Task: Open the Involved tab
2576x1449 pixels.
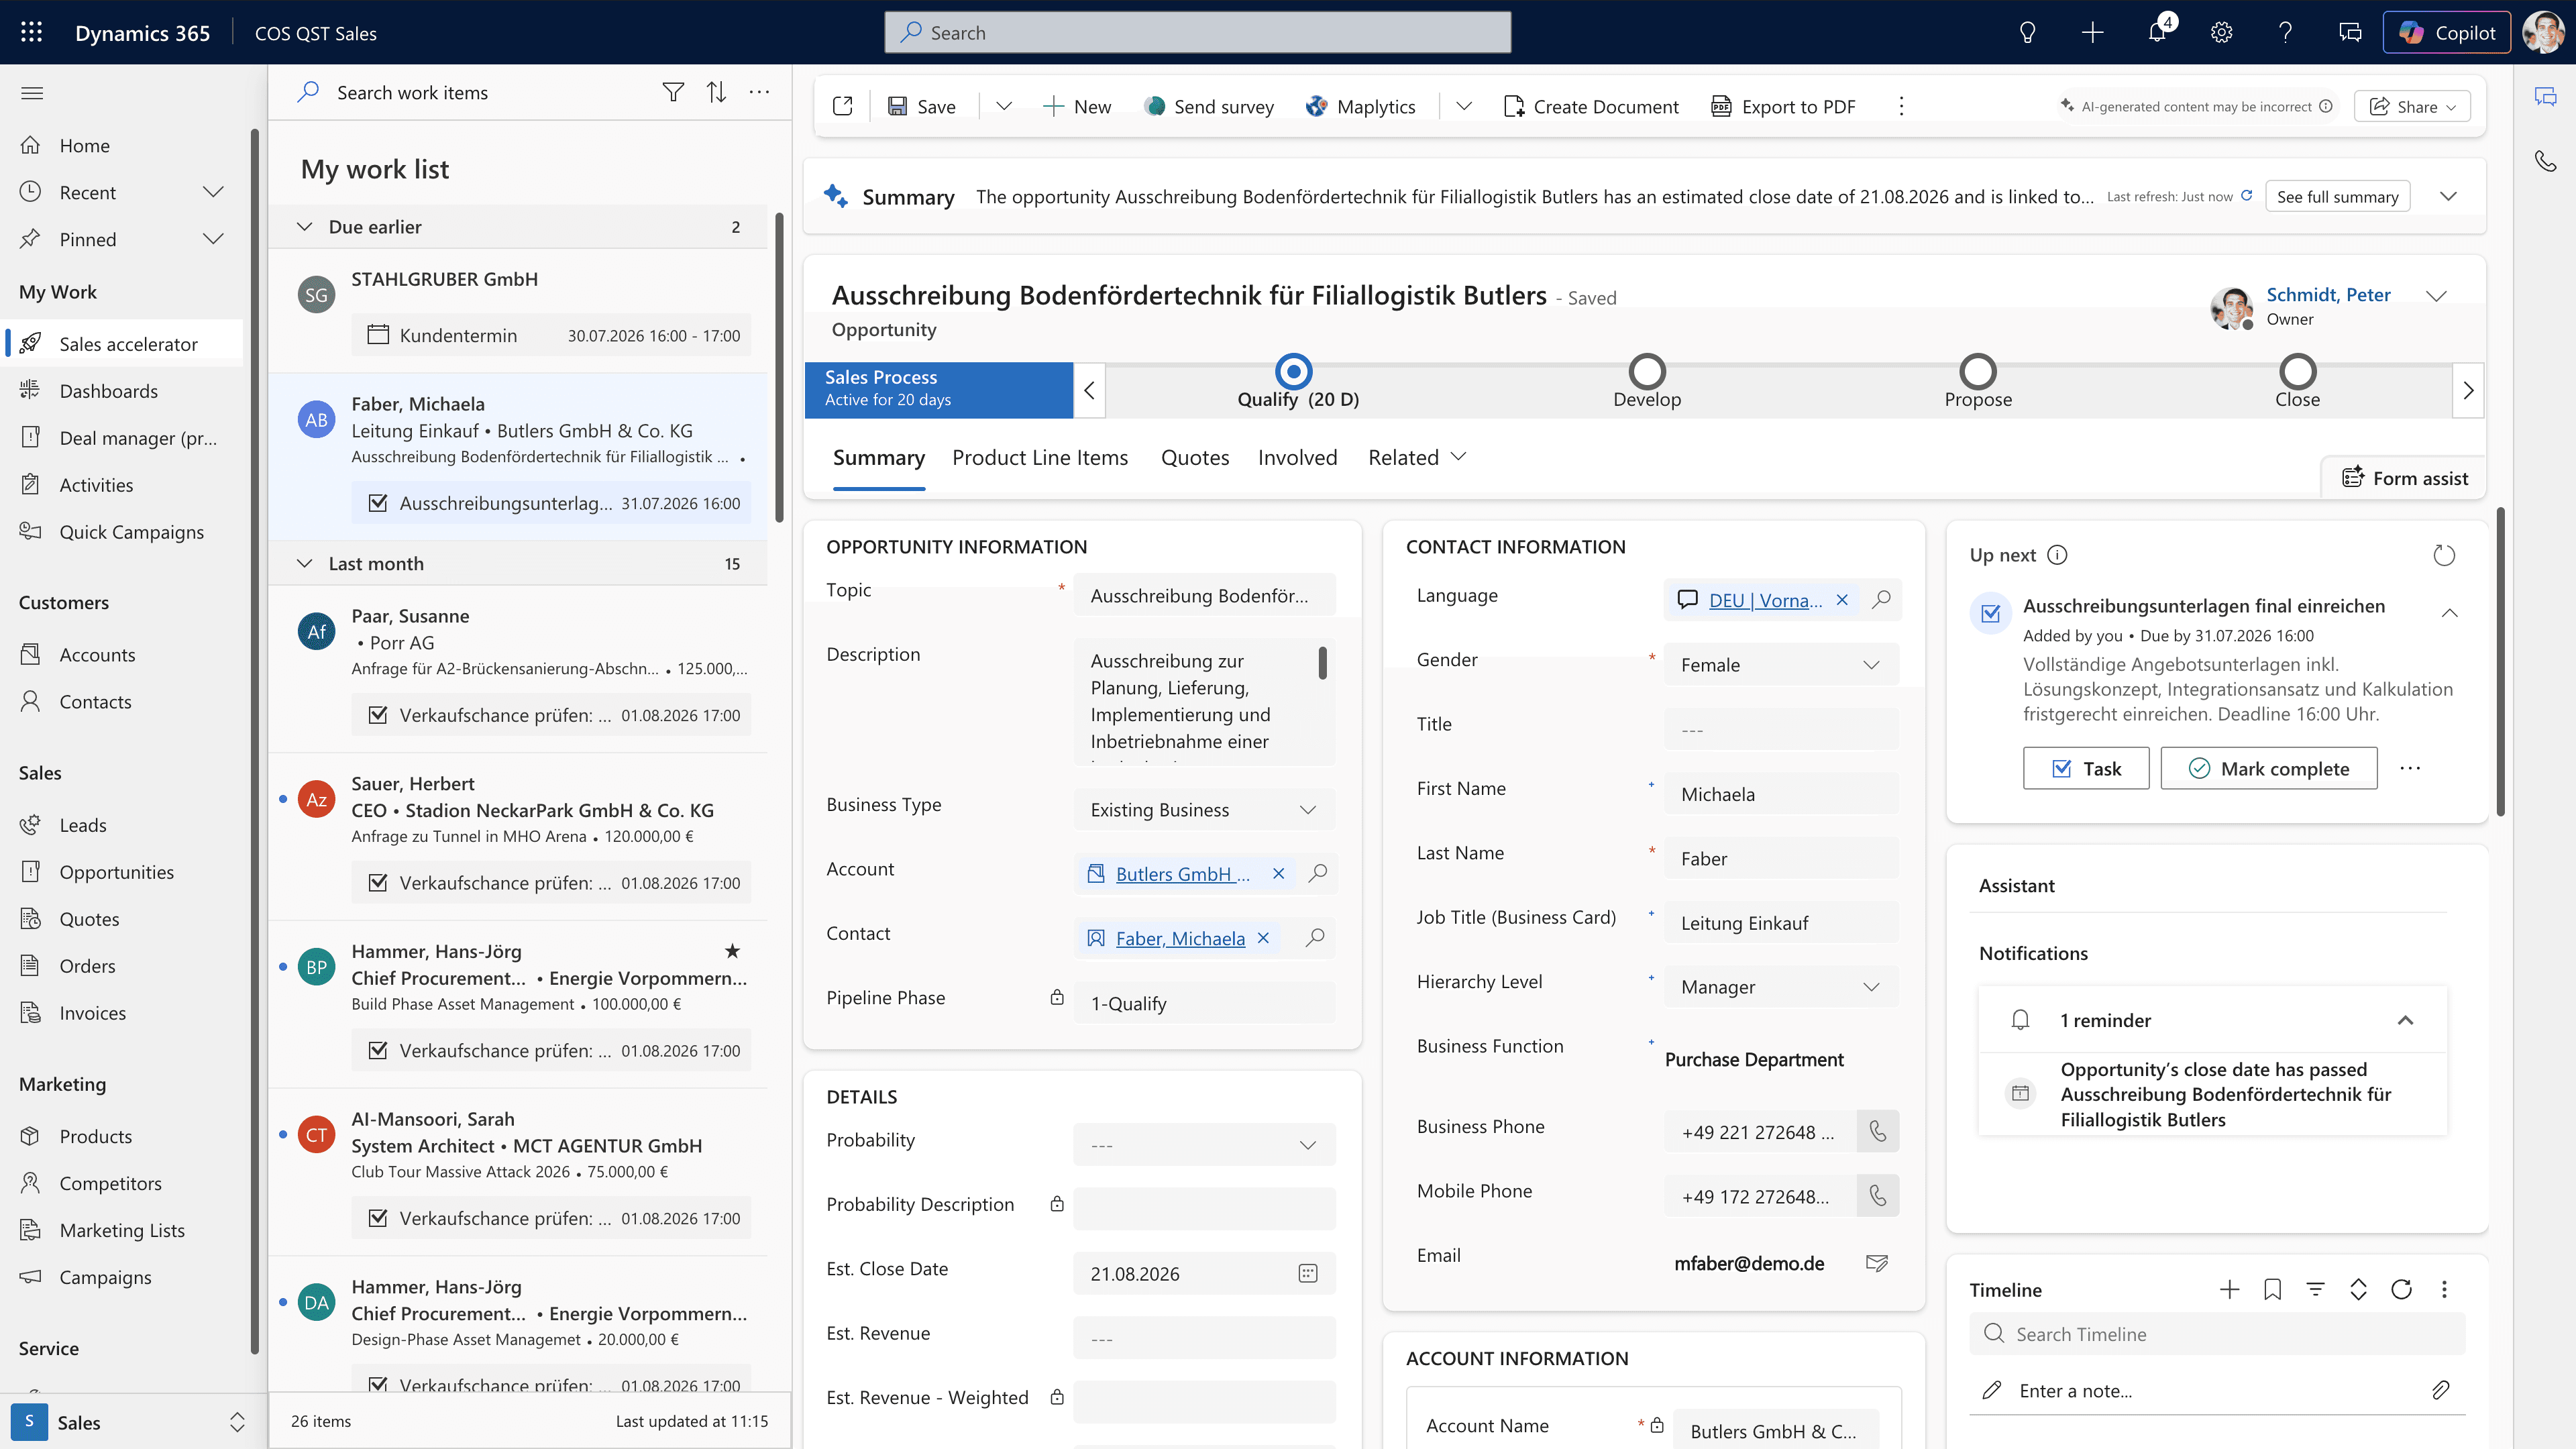Action: (x=1297, y=457)
